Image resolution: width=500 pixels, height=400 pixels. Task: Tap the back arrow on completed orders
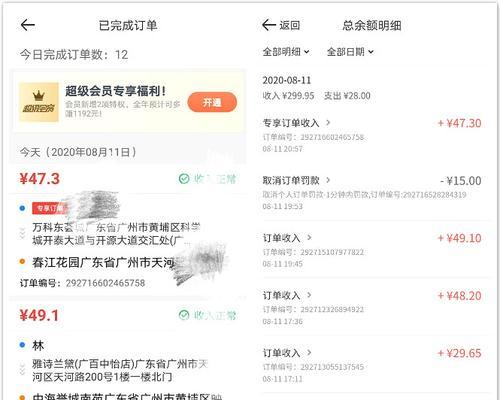click(28, 25)
